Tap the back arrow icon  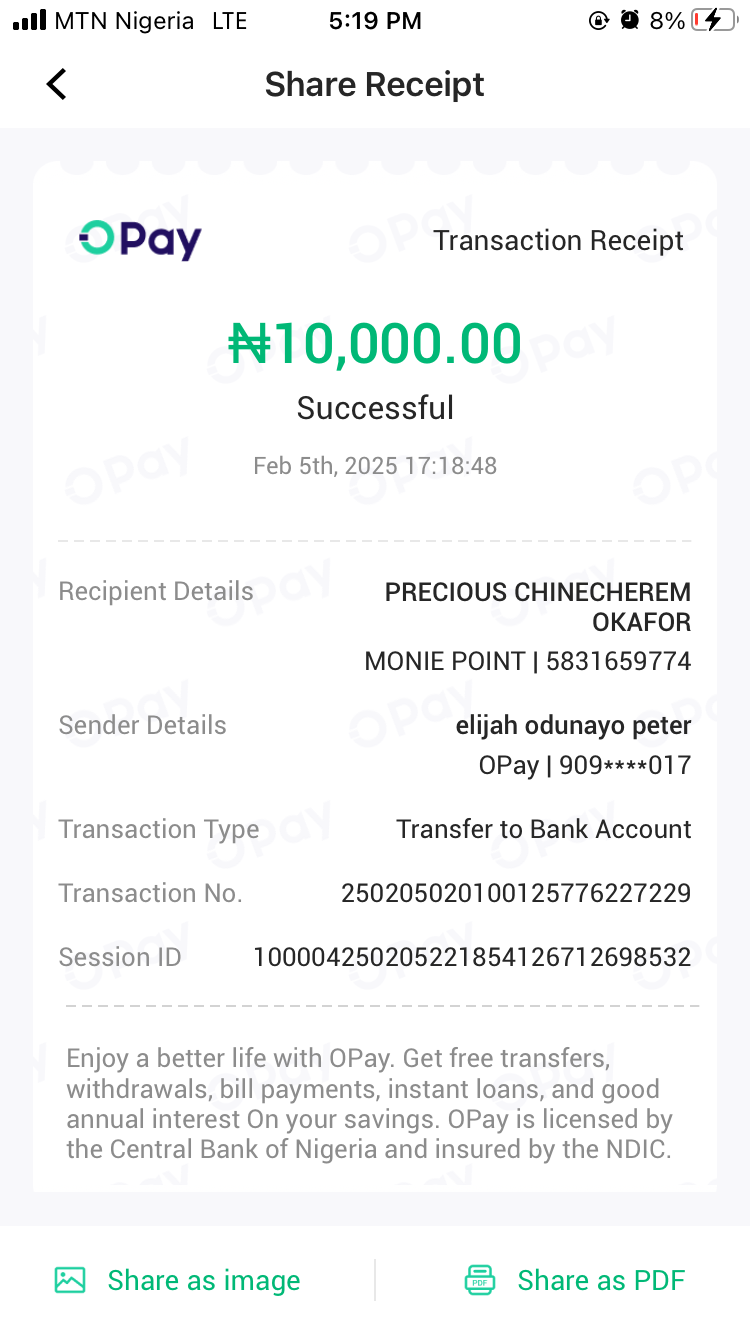tap(57, 85)
